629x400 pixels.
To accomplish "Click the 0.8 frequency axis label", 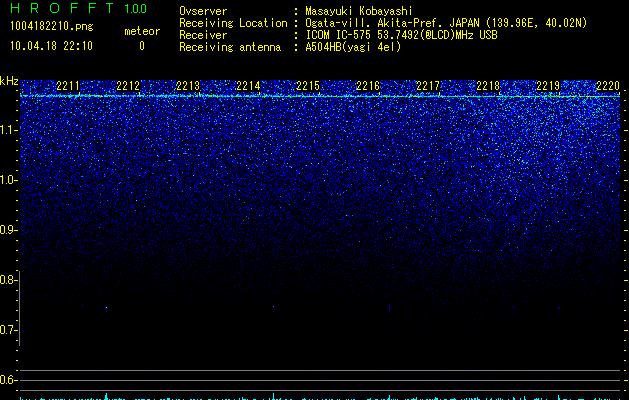I will pos(8,280).
